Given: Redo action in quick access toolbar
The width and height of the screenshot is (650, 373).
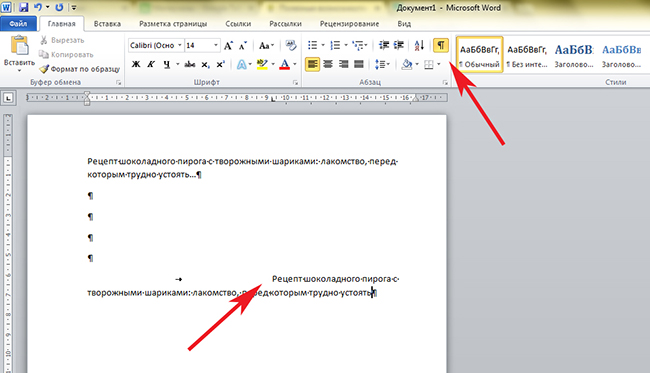Looking at the screenshot, I should point(59,7).
